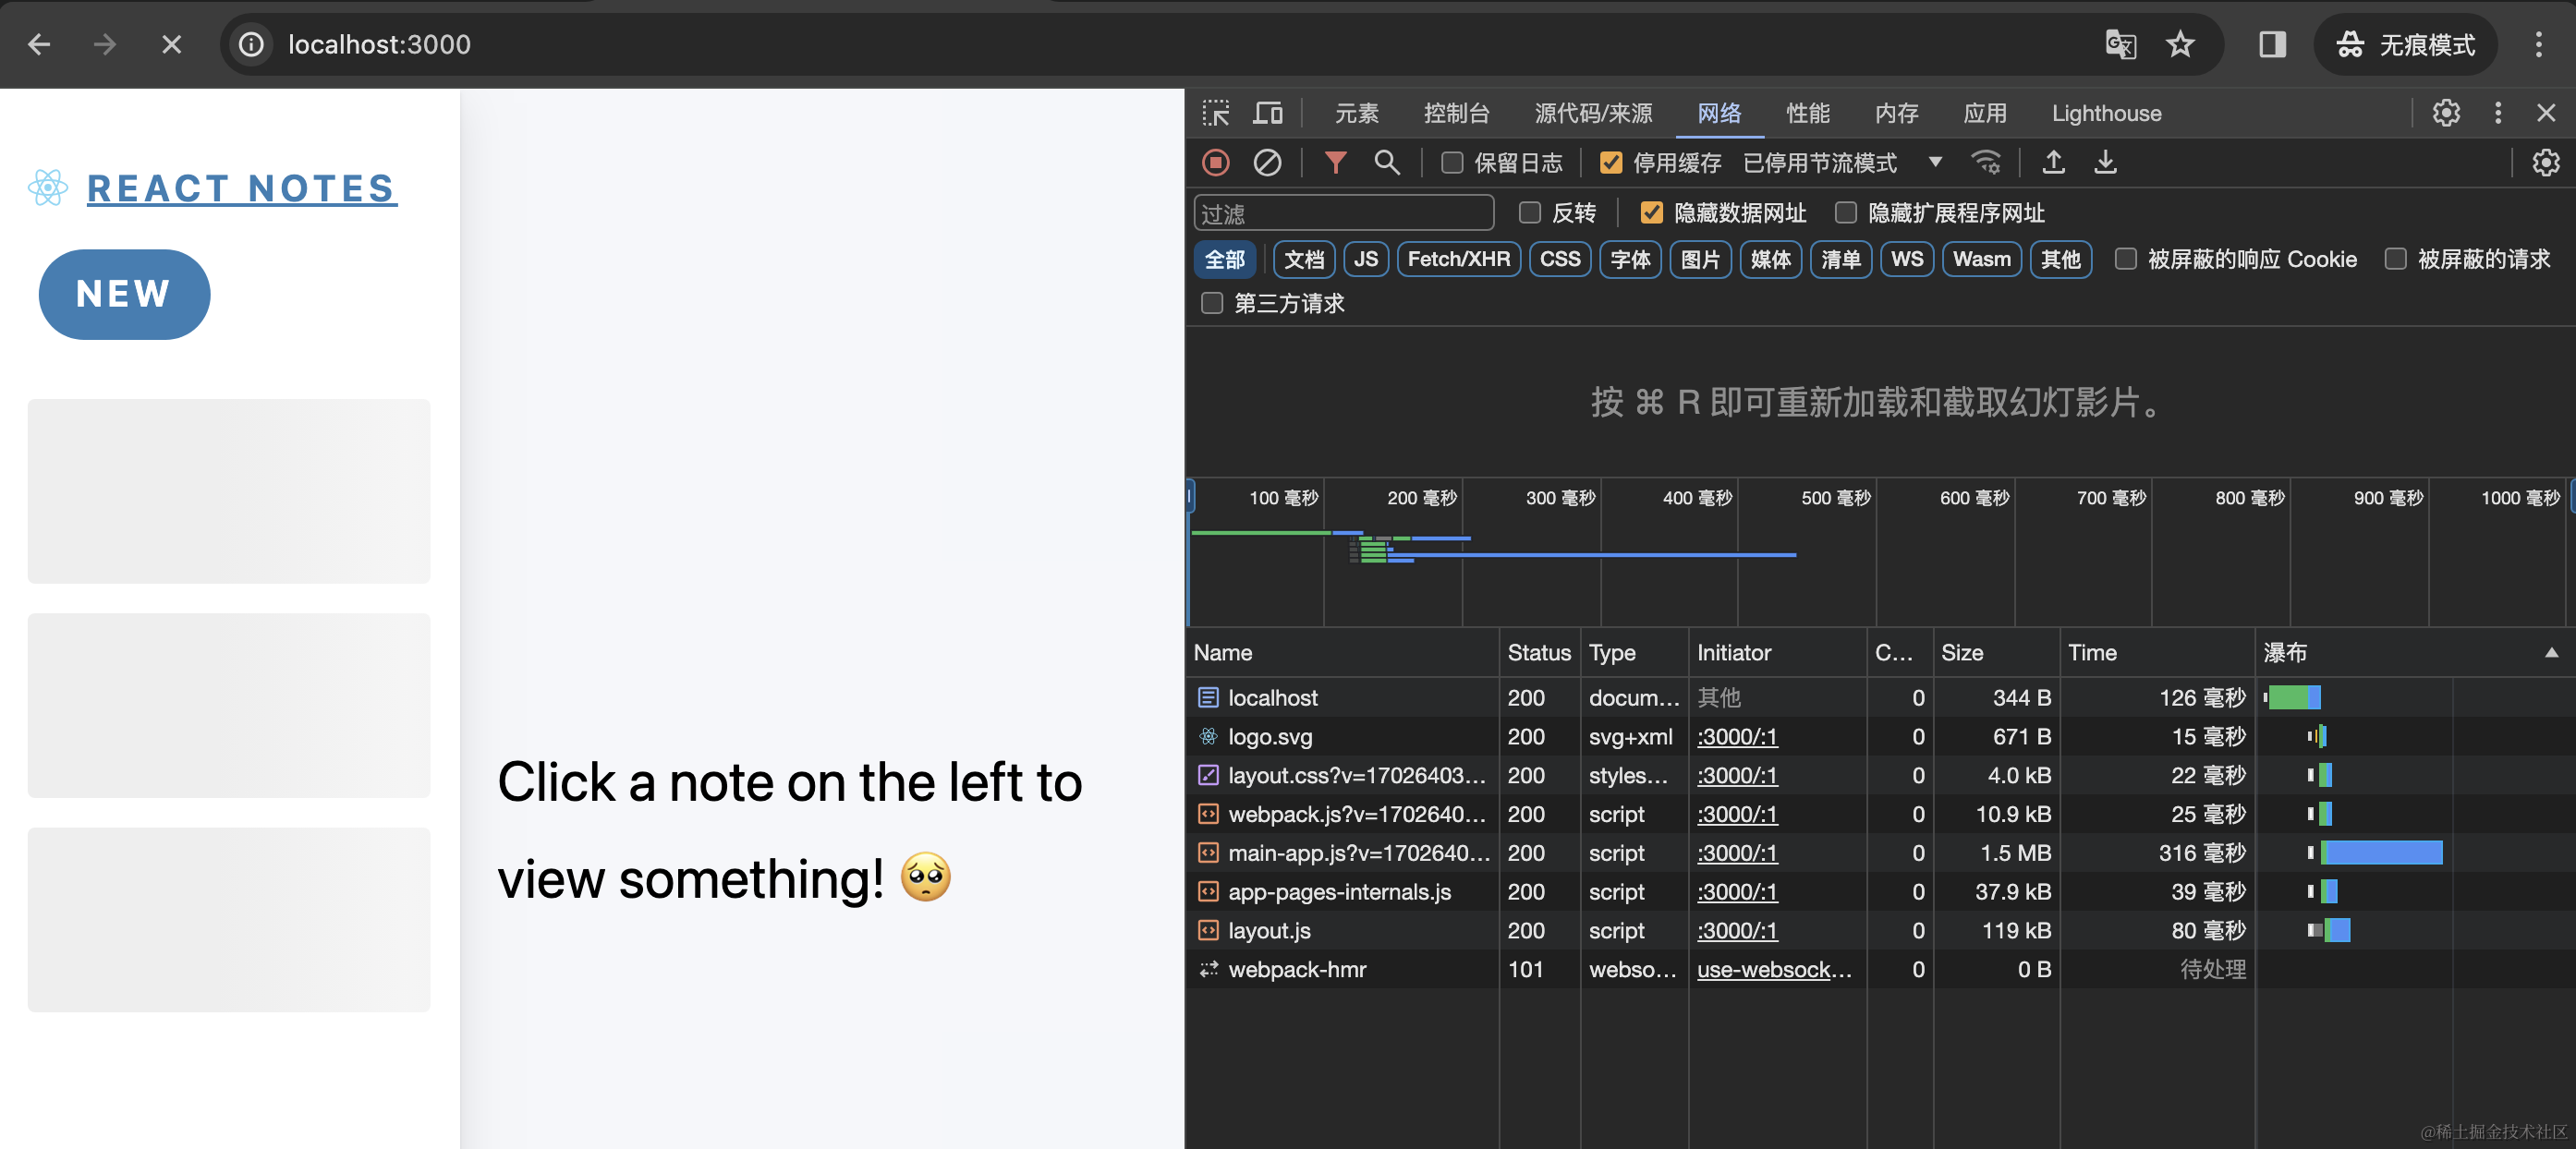Click the 过滤 filter input field
Viewport: 2576px width, 1149px height.
[x=1343, y=213]
